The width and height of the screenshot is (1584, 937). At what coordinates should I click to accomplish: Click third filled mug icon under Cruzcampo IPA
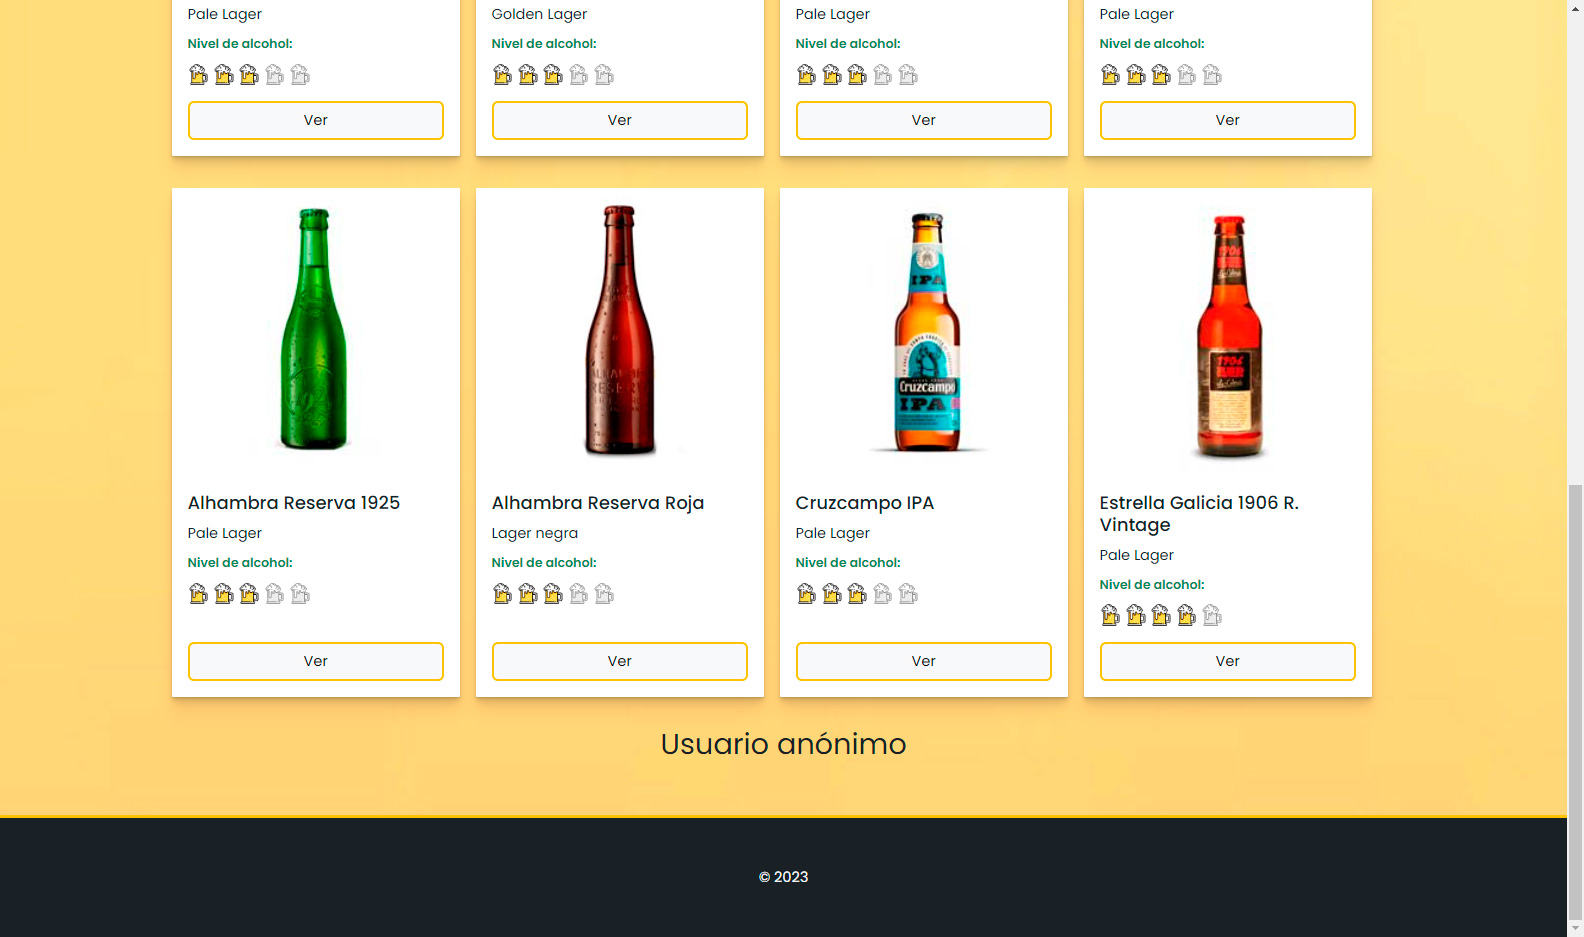click(858, 594)
